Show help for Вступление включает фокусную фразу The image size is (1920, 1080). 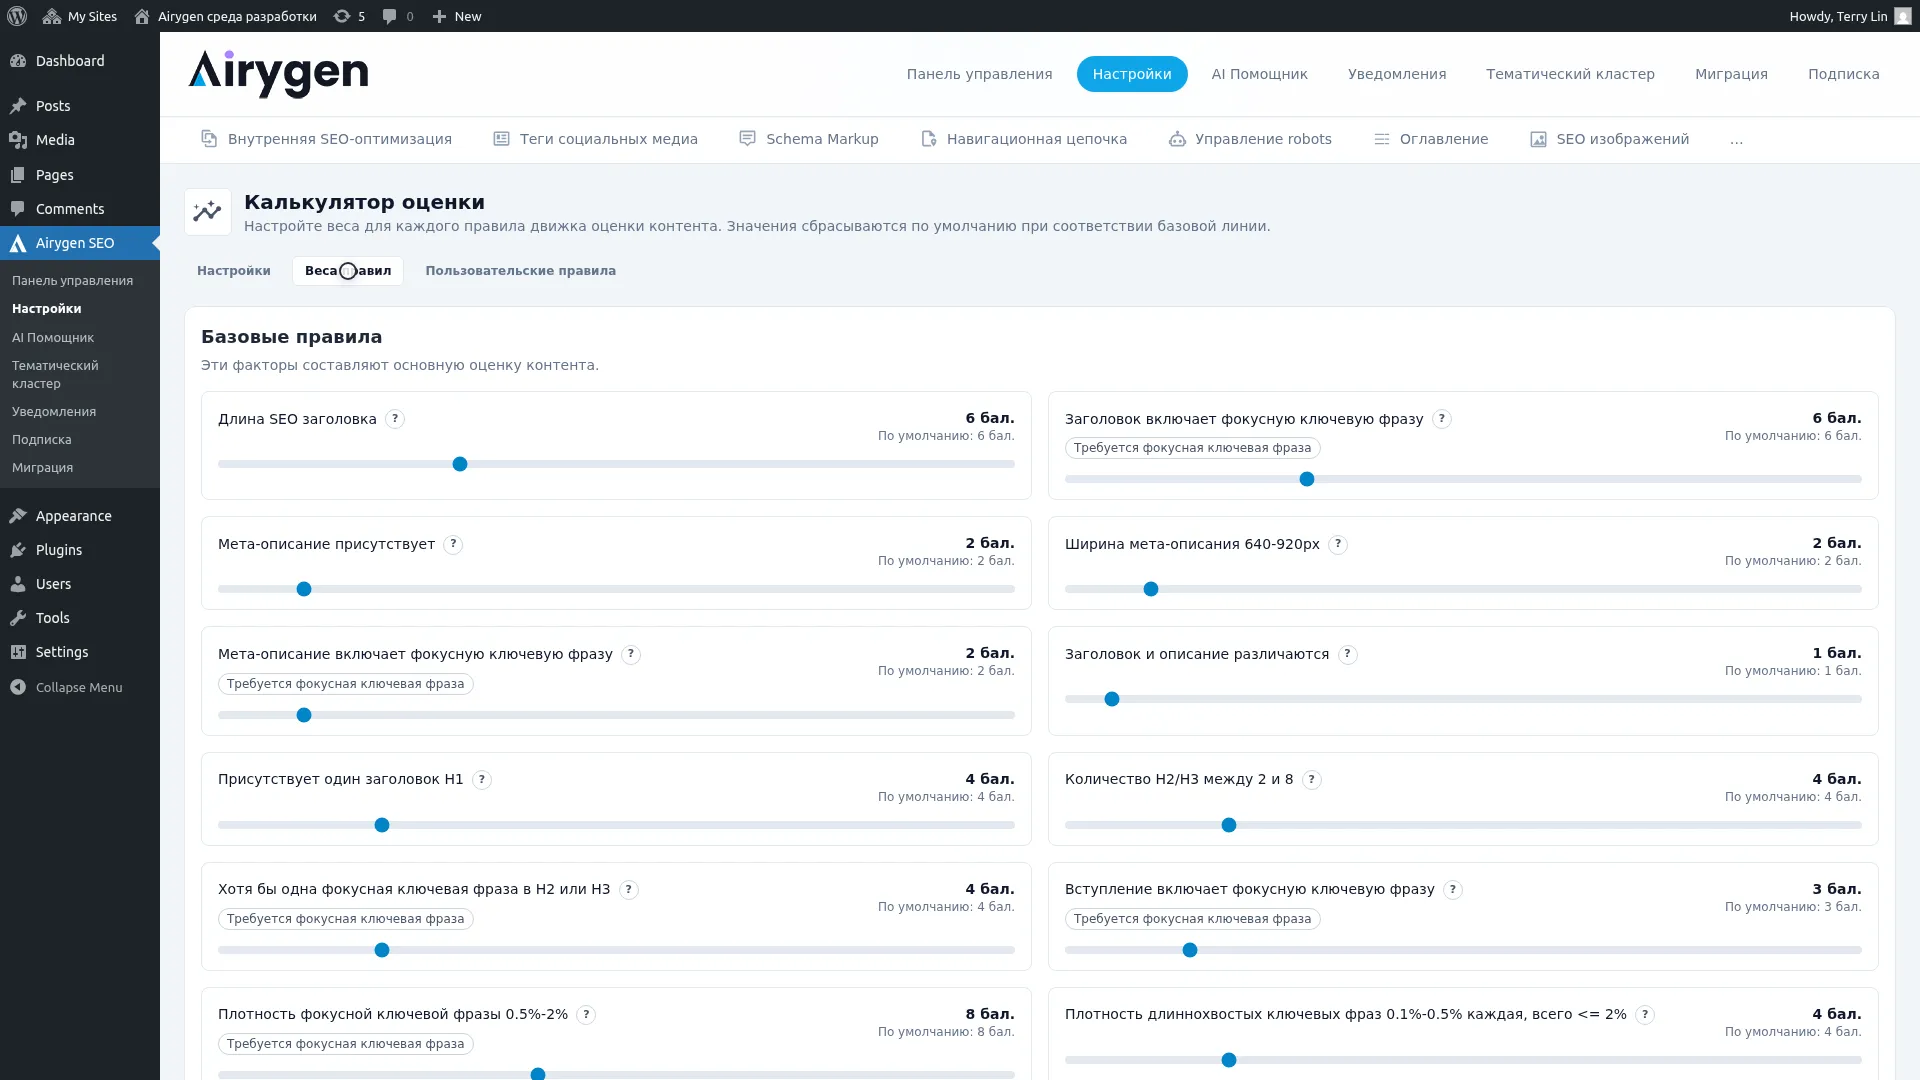1453,889
